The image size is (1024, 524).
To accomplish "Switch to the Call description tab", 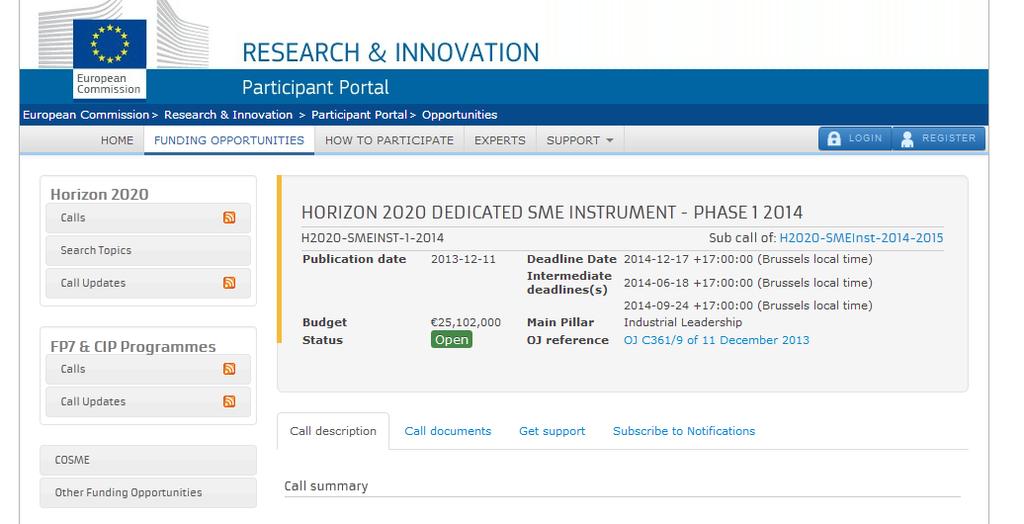I will (x=333, y=431).
